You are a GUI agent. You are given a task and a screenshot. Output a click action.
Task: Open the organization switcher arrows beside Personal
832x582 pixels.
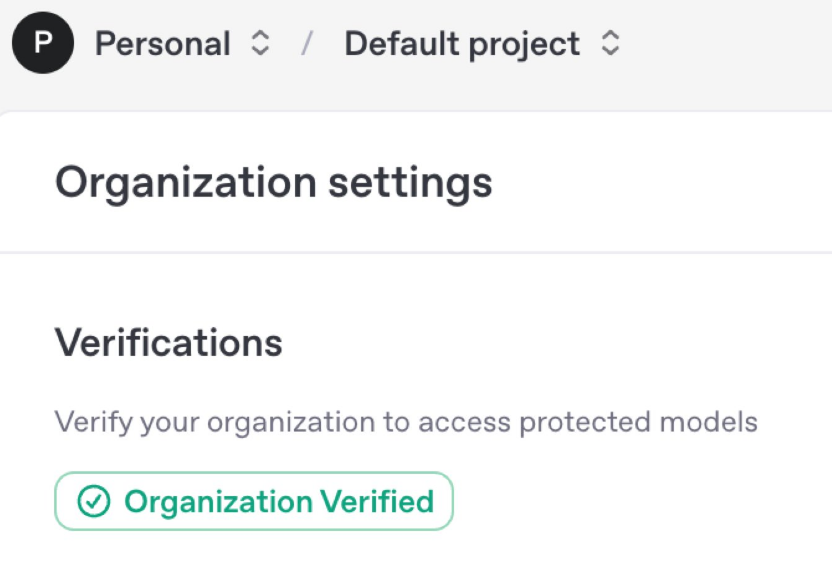pyautogui.click(x=260, y=43)
